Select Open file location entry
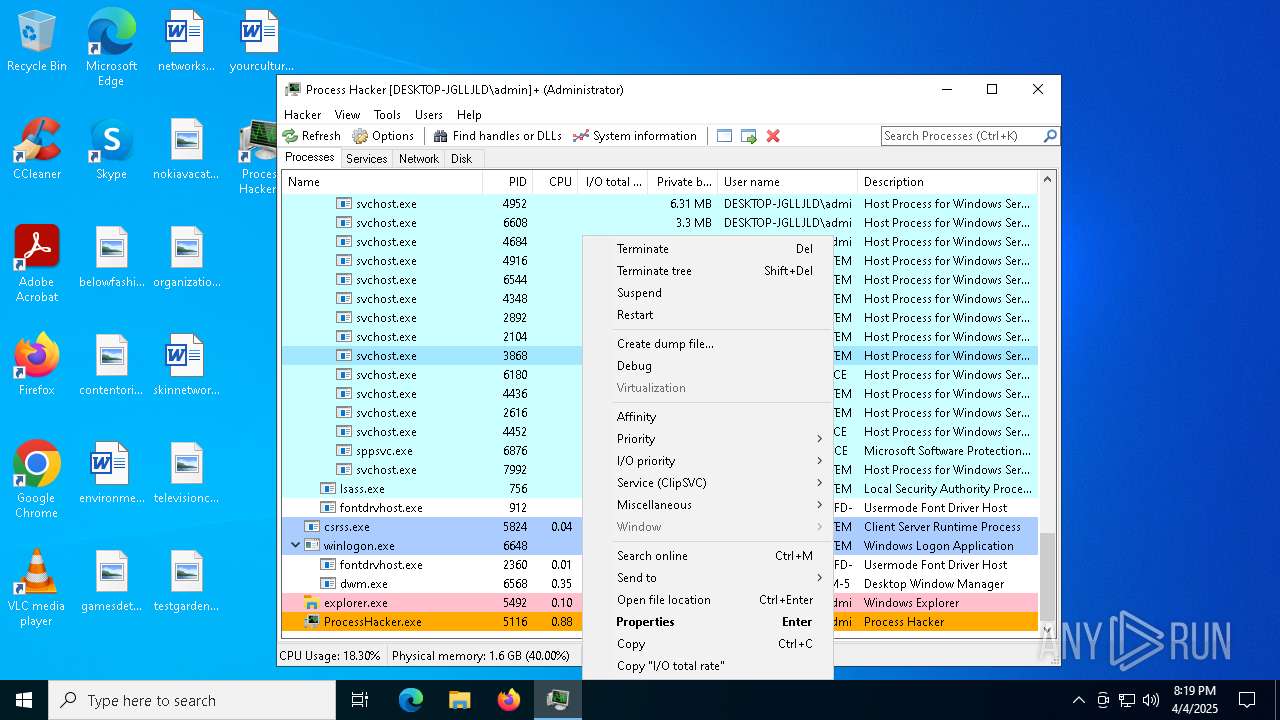Image resolution: width=1280 pixels, height=720 pixels. coord(708,600)
